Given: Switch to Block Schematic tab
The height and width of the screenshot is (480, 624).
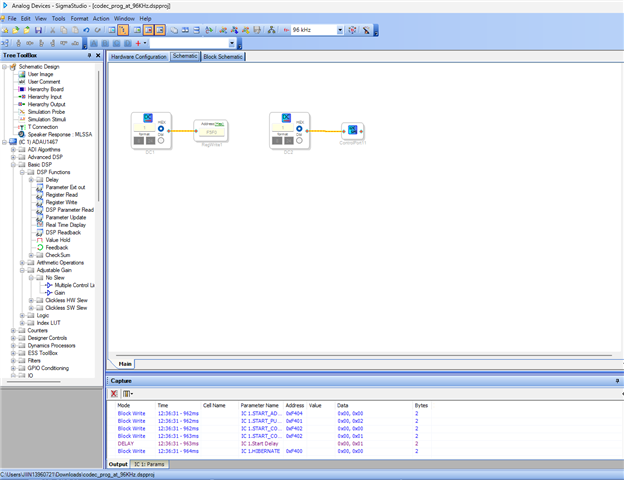Looking at the screenshot, I should click(x=223, y=57).
